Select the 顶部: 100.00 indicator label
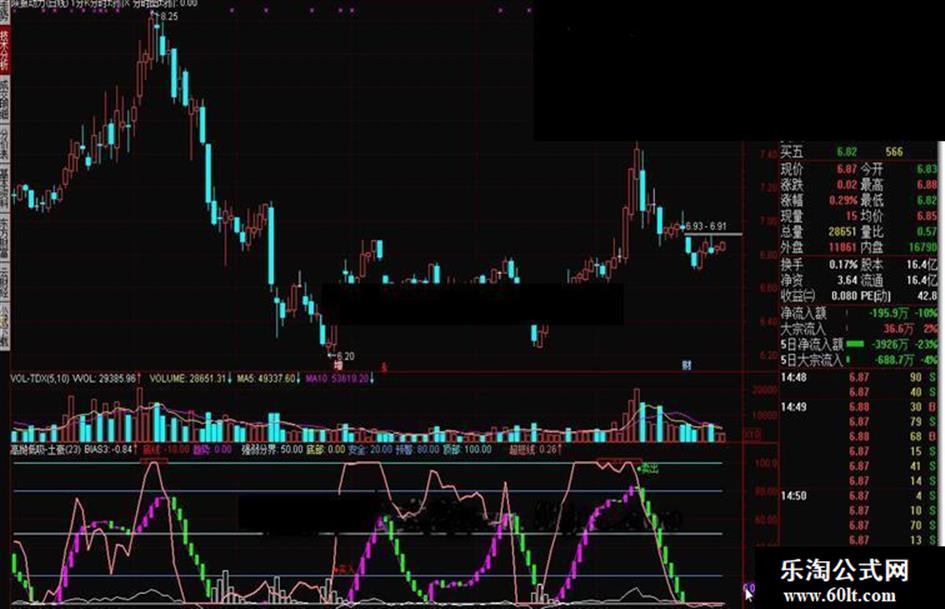This screenshot has height=609, width=945. click(x=467, y=449)
